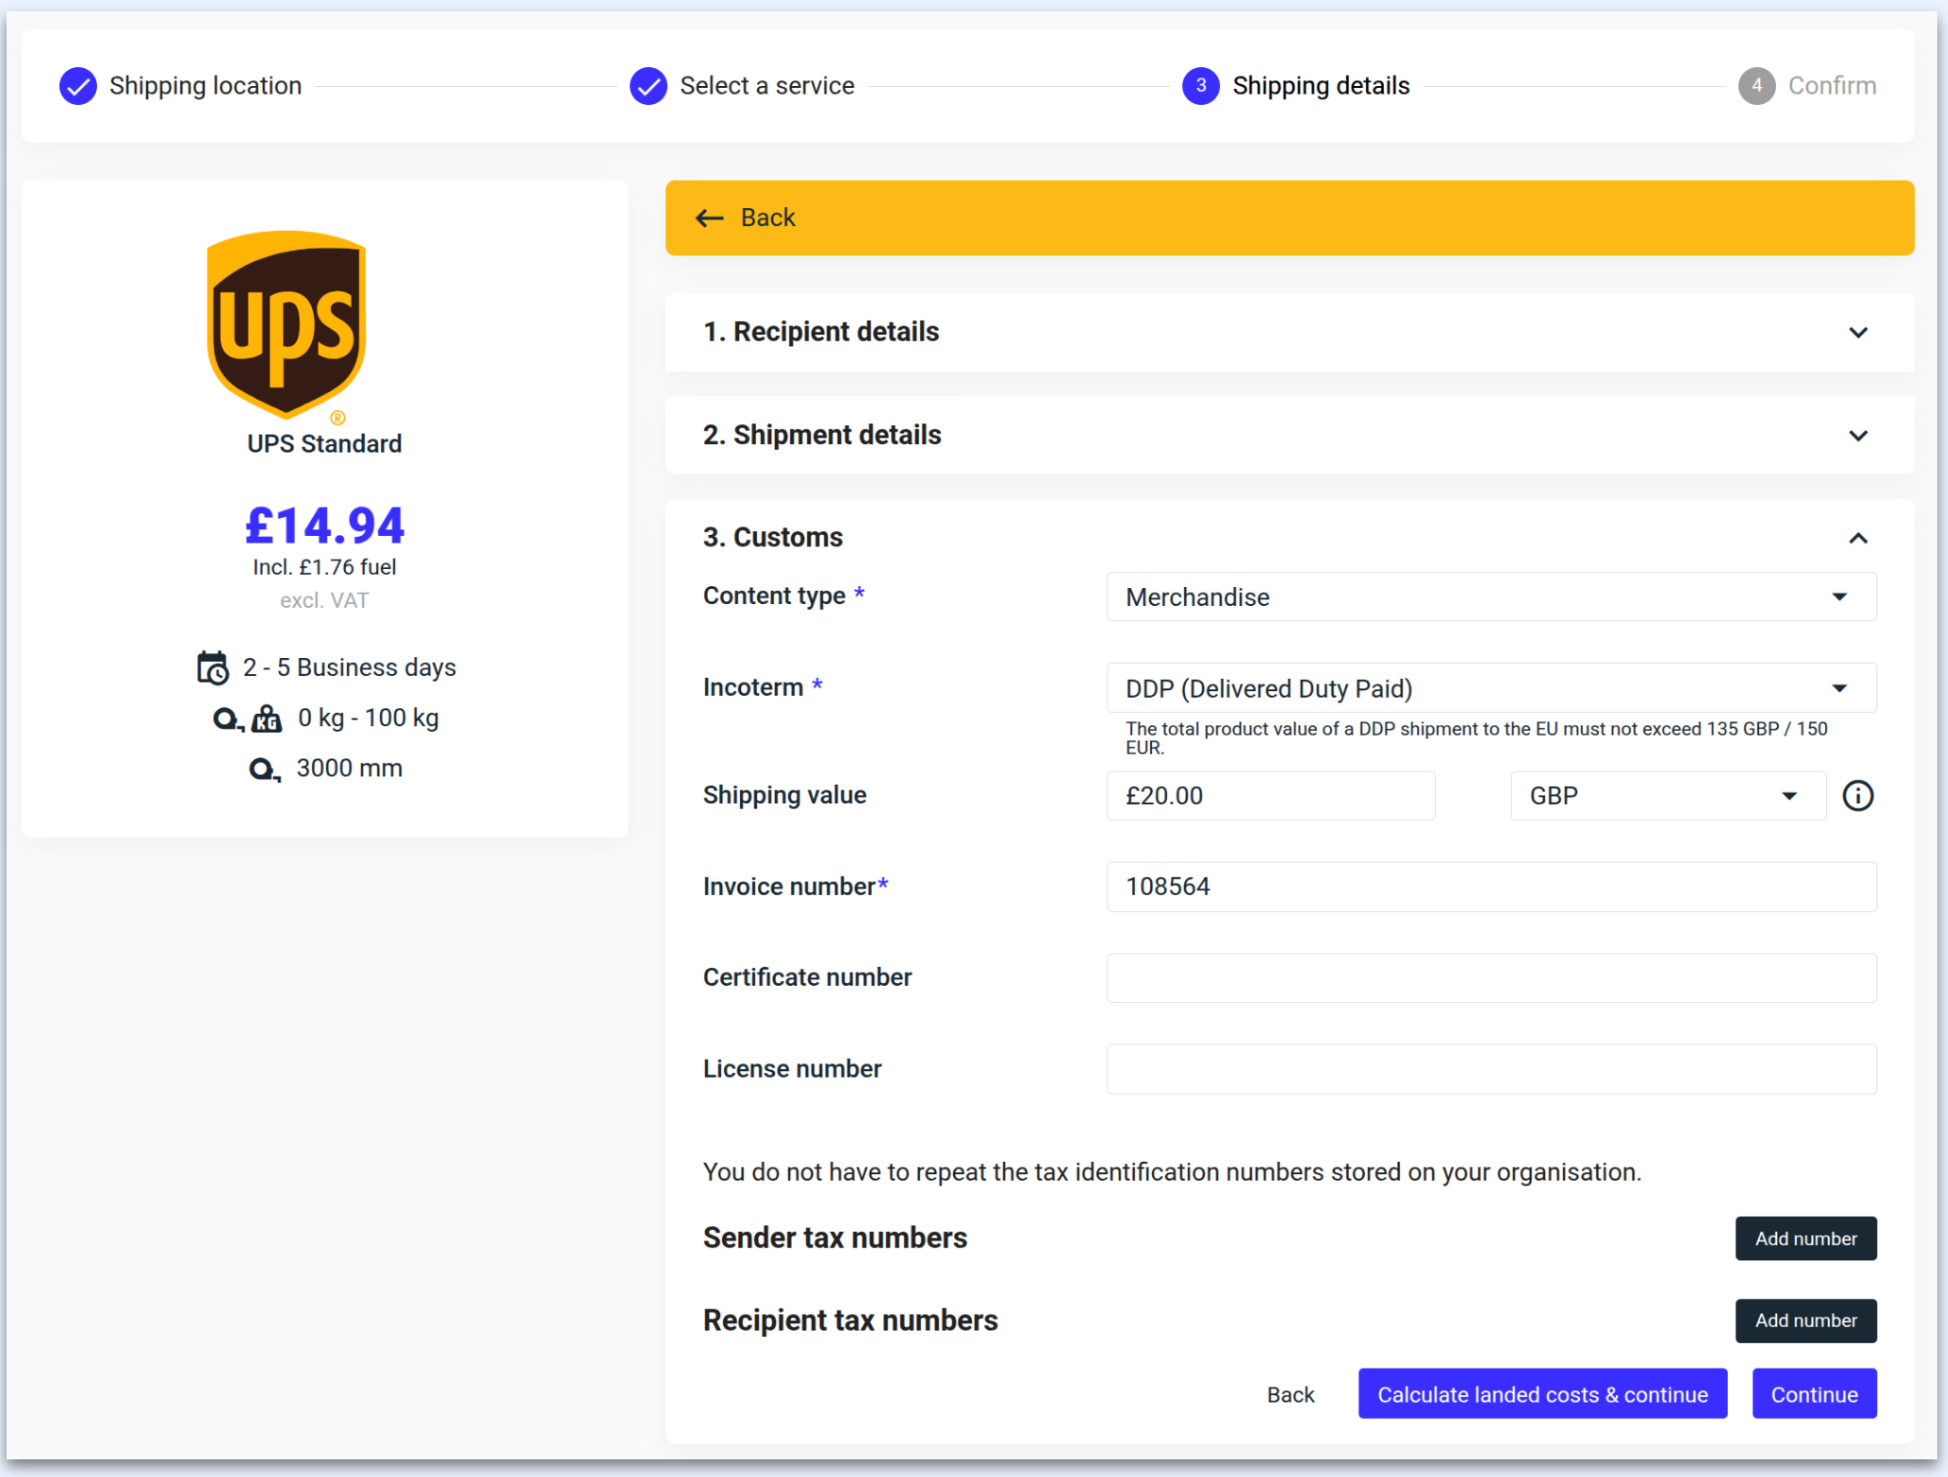The image size is (1948, 1477).
Task: Click Calculate landed costs & continue
Action: pos(1542,1394)
